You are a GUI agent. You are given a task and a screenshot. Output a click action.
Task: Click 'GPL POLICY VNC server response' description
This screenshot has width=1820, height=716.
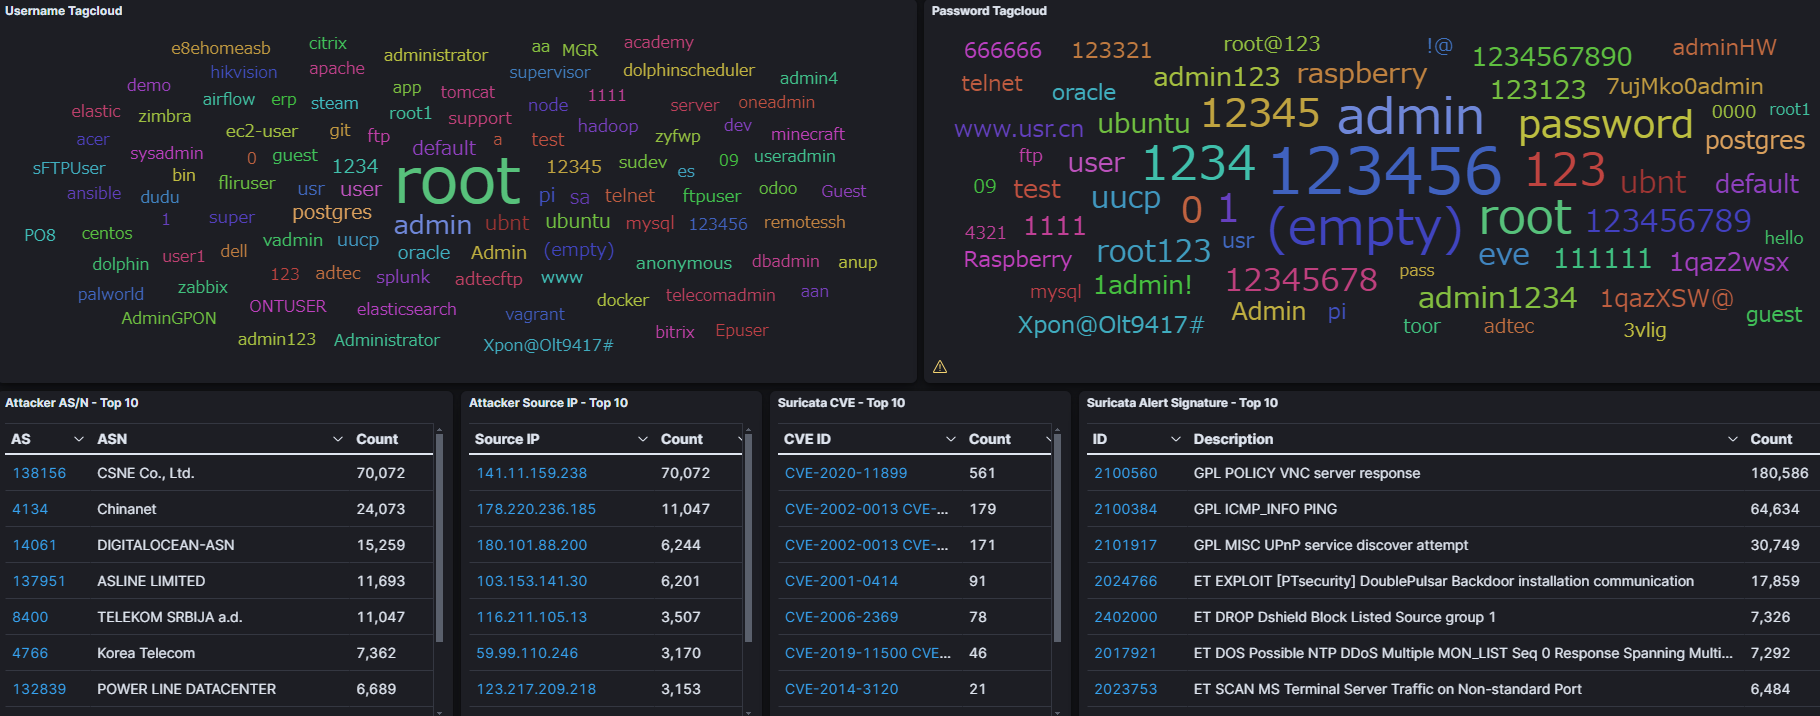tap(1307, 473)
